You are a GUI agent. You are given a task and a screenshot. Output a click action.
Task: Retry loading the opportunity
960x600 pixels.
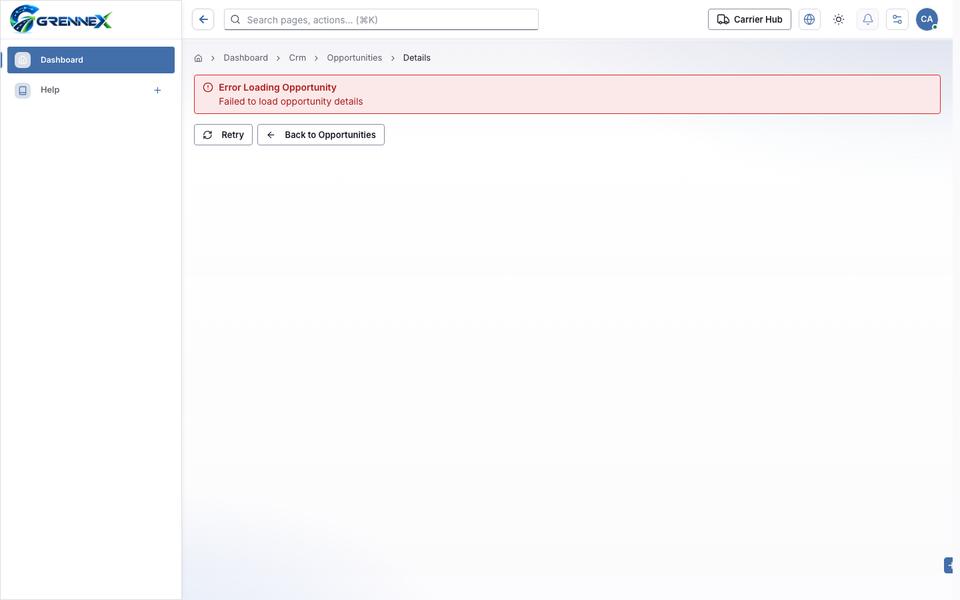(x=223, y=135)
